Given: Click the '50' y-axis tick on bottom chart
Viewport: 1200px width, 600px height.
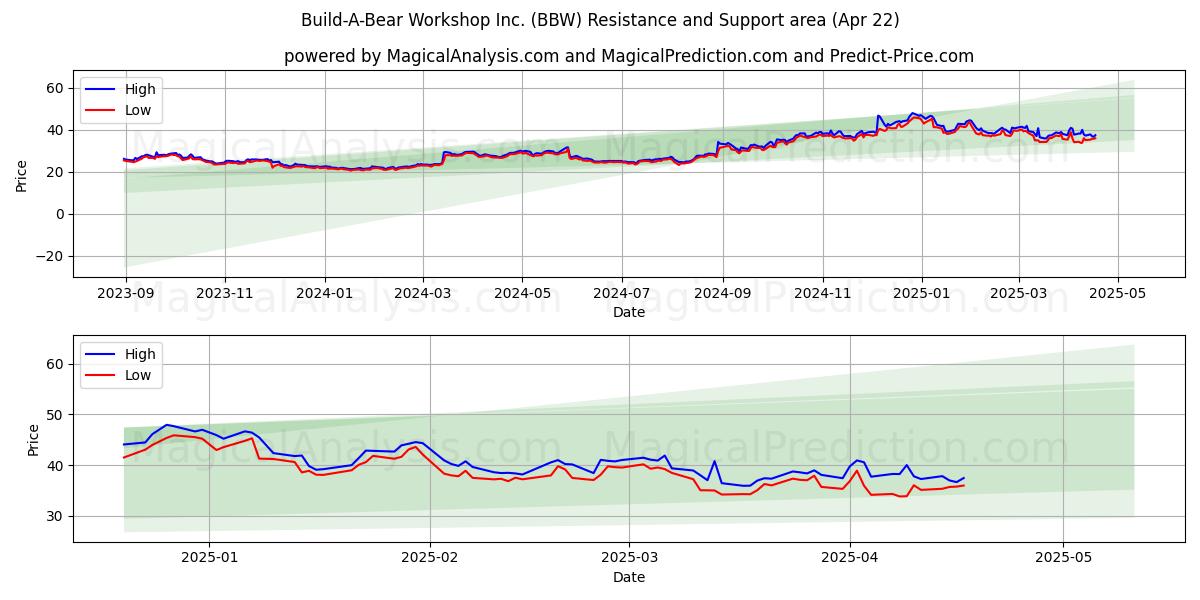Looking at the screenshot, I should (55, 415).
